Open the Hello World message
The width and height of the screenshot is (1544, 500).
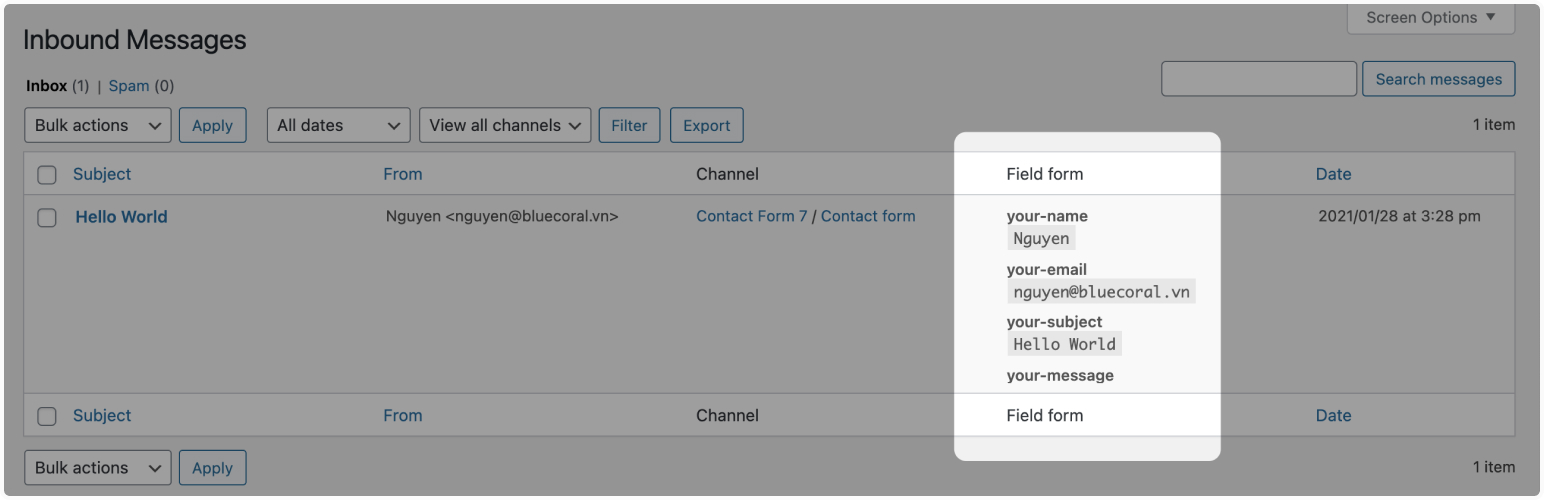coord(121,217)
